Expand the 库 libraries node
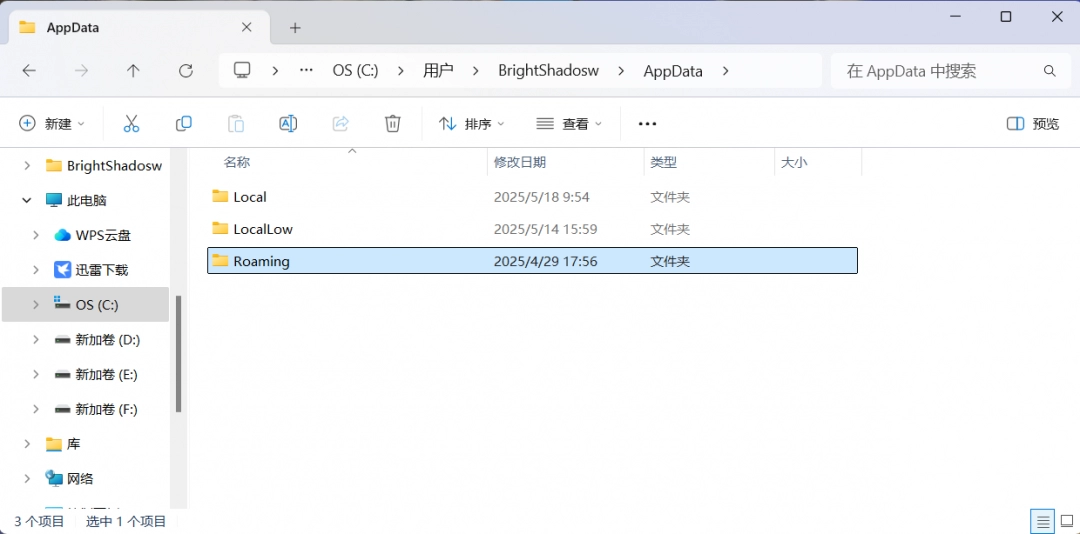This screenshot has height=534, width=1080. click(x=27, y=444)
